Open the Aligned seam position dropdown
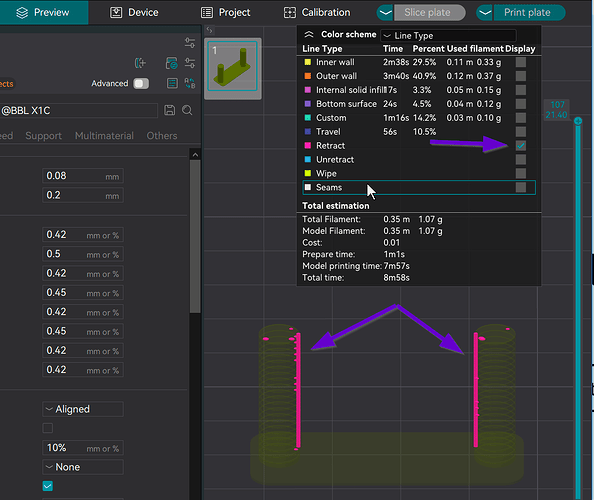 pos(83,409)
